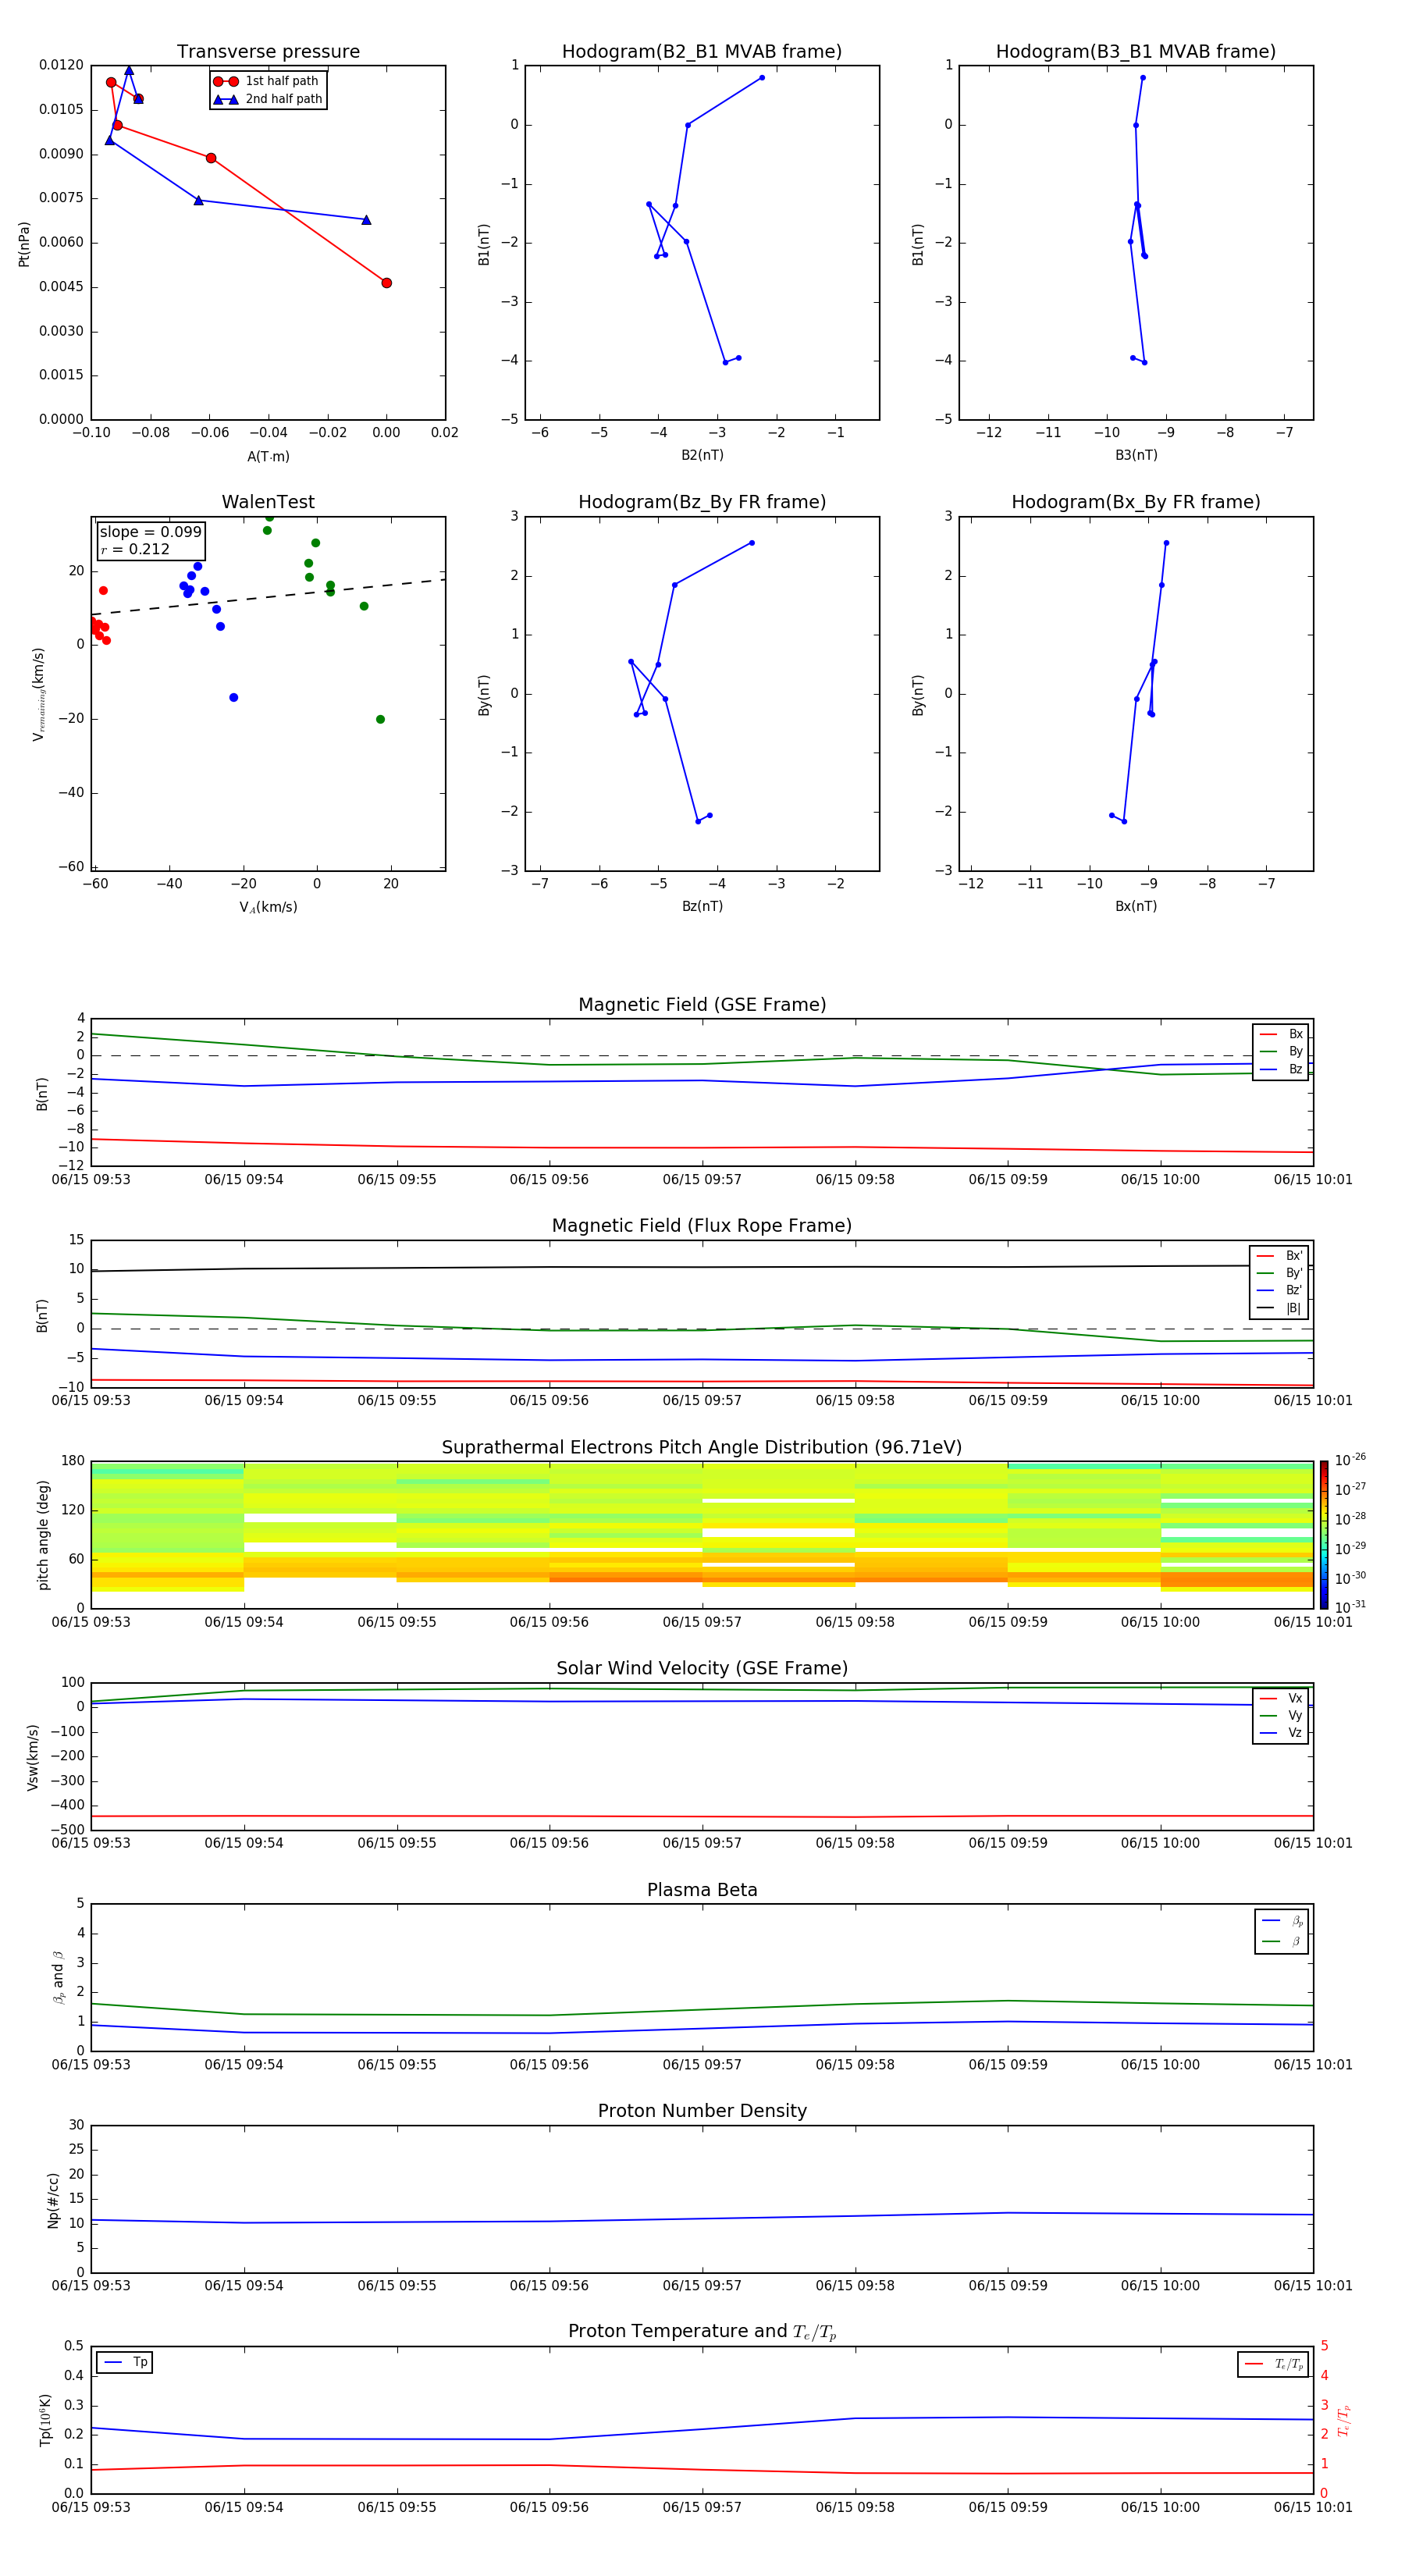
Task: Click the 'Hodogram(Bz_By FR frame)' title
Action: tap(702, 502)
